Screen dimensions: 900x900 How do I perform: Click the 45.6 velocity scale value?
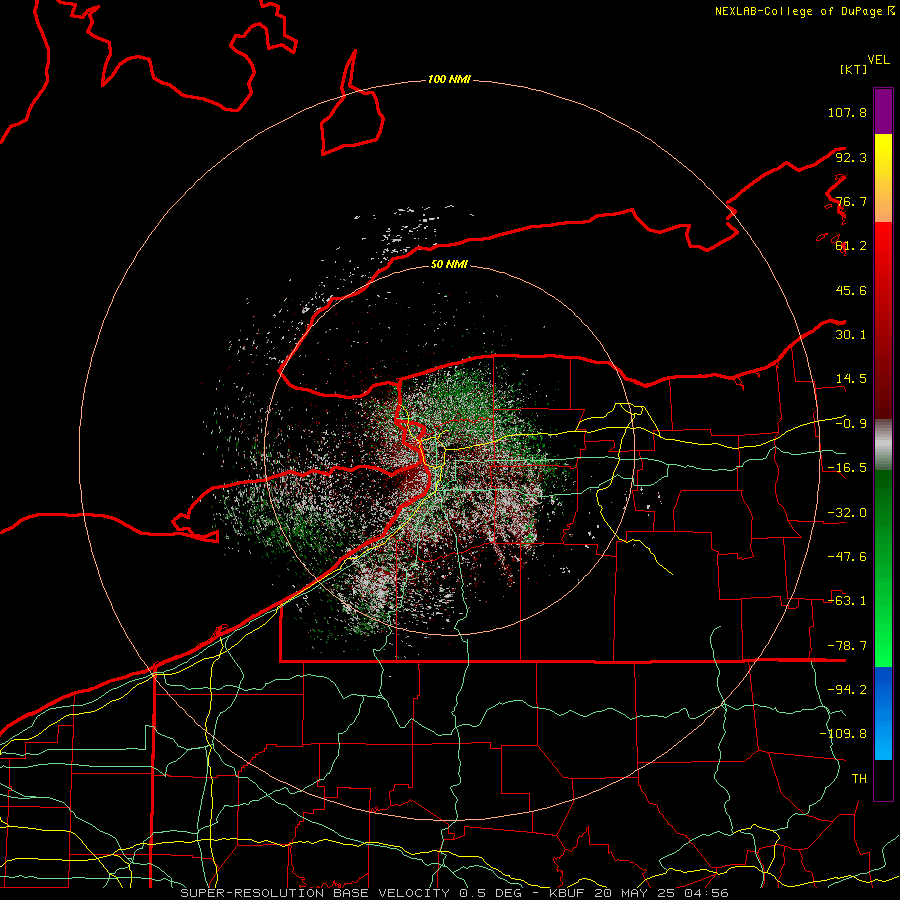[x=851, y=290]
